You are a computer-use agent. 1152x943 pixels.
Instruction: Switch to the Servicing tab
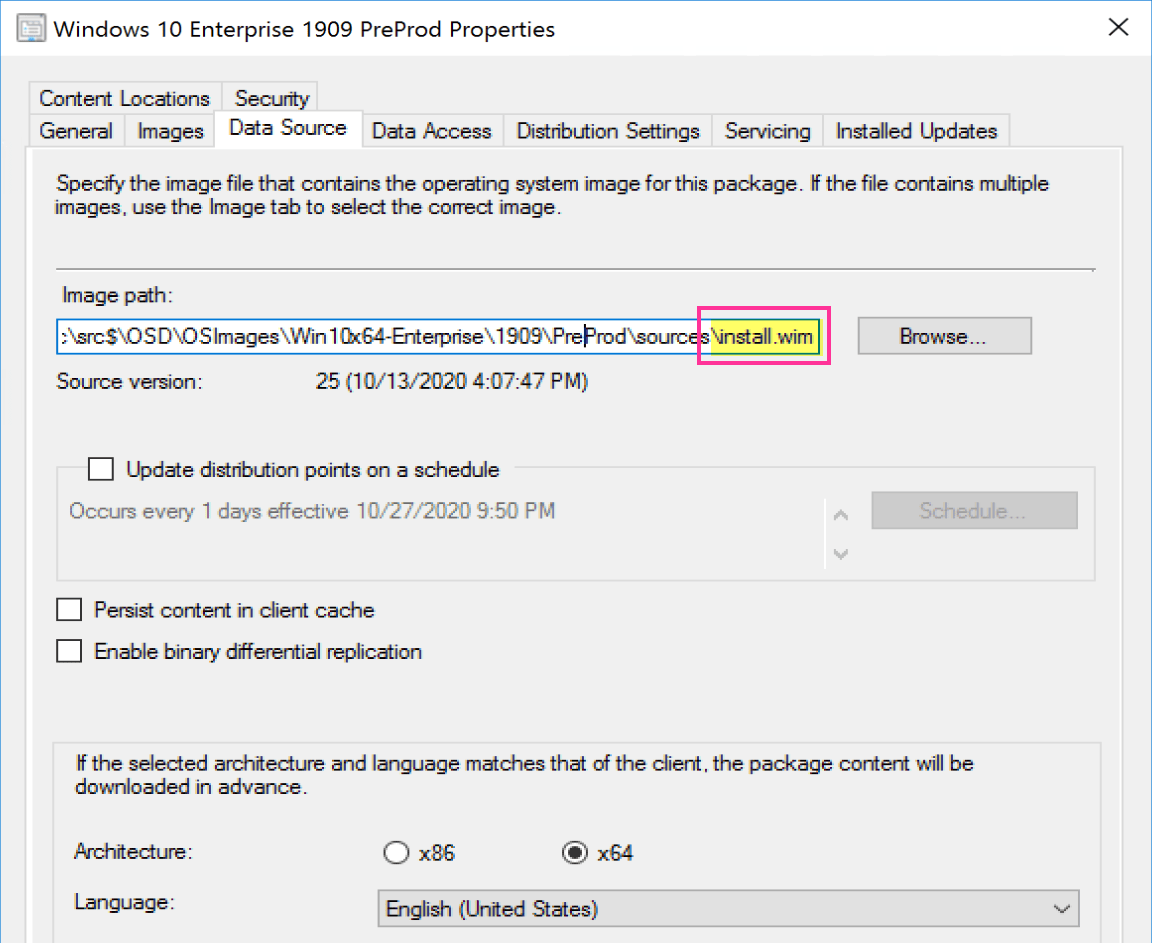point(767,131)
